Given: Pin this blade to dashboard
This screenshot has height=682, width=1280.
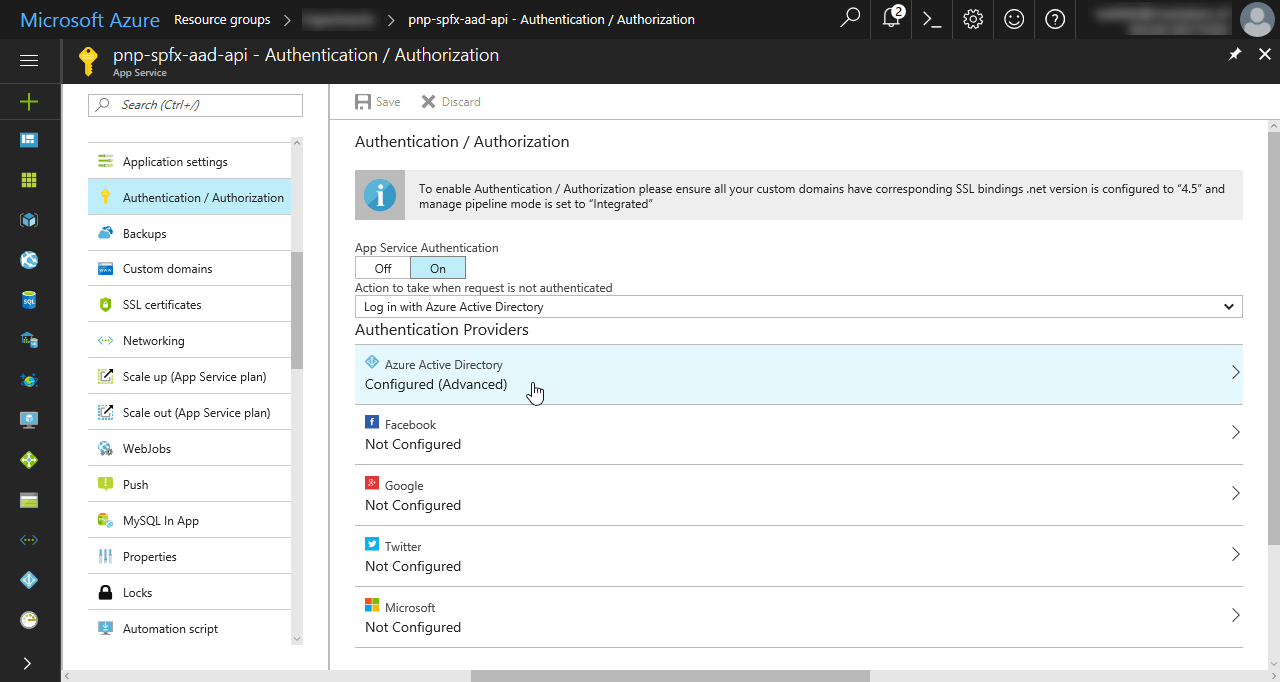Looking at the screenshot, I should 1236,55.
